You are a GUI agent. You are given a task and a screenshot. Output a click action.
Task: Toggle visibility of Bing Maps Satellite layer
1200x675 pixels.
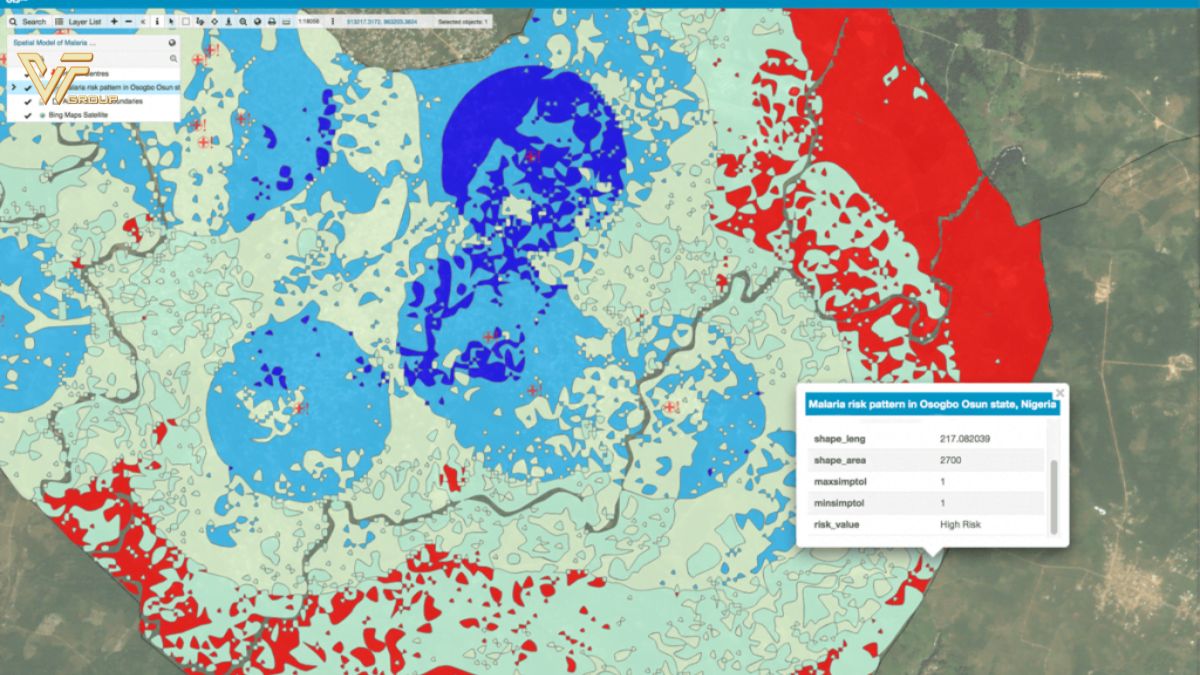[x=28, y=115]
